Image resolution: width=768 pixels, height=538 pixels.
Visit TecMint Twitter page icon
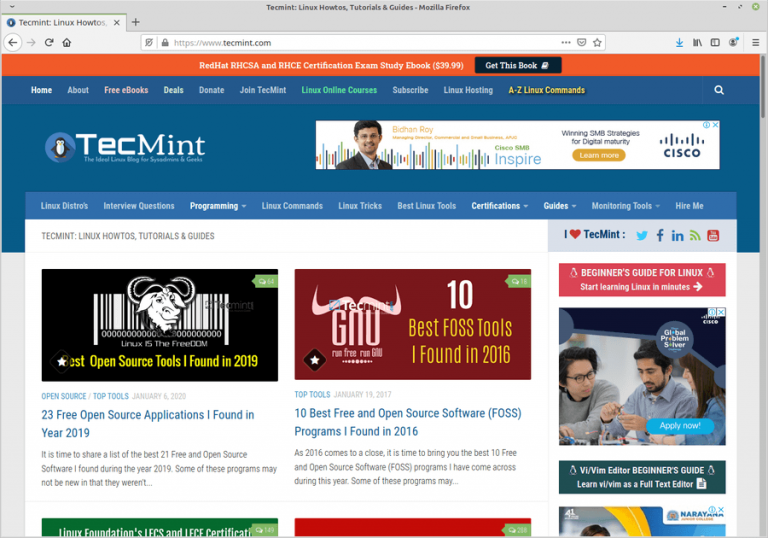pos(642,236)
